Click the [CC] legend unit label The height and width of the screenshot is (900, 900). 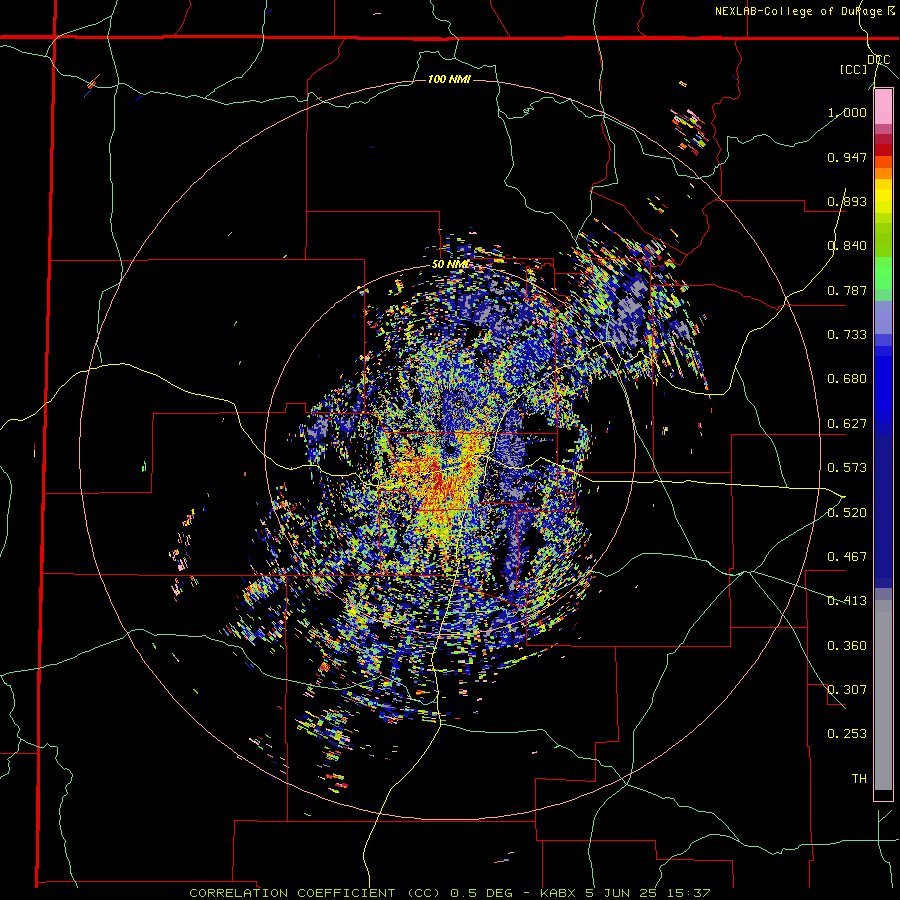pyautogui.click(x=854, y=69)
